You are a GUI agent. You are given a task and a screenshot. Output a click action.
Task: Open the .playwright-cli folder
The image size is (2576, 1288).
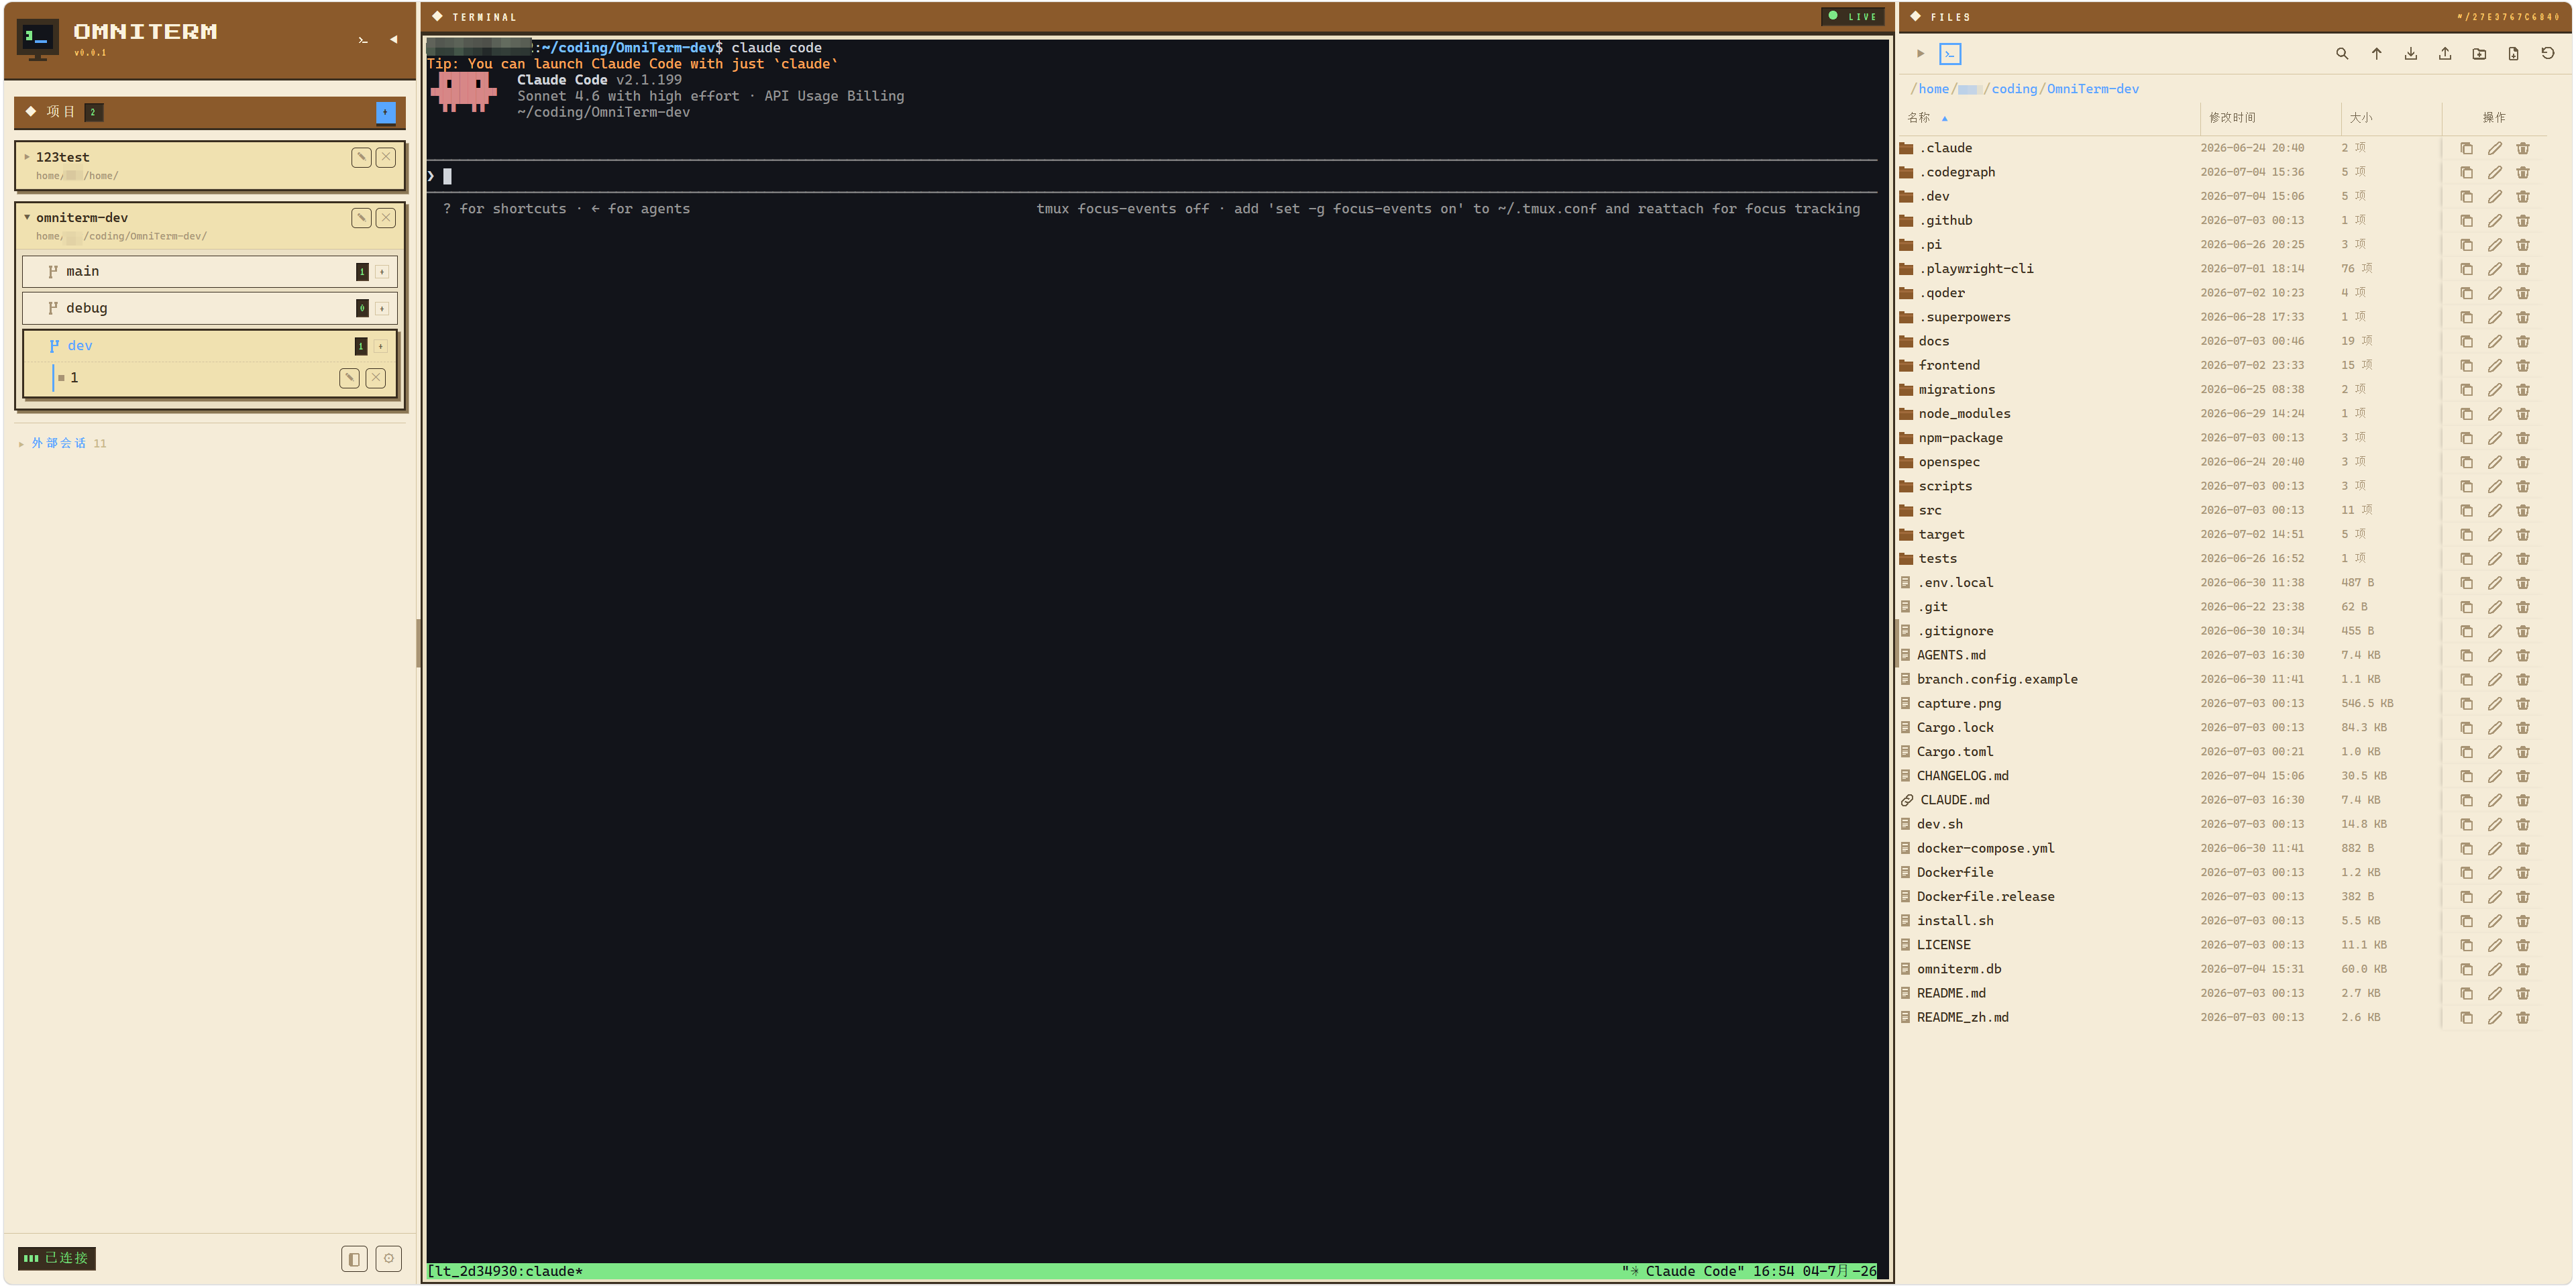pyautogui.click(x=1975, y=269)
